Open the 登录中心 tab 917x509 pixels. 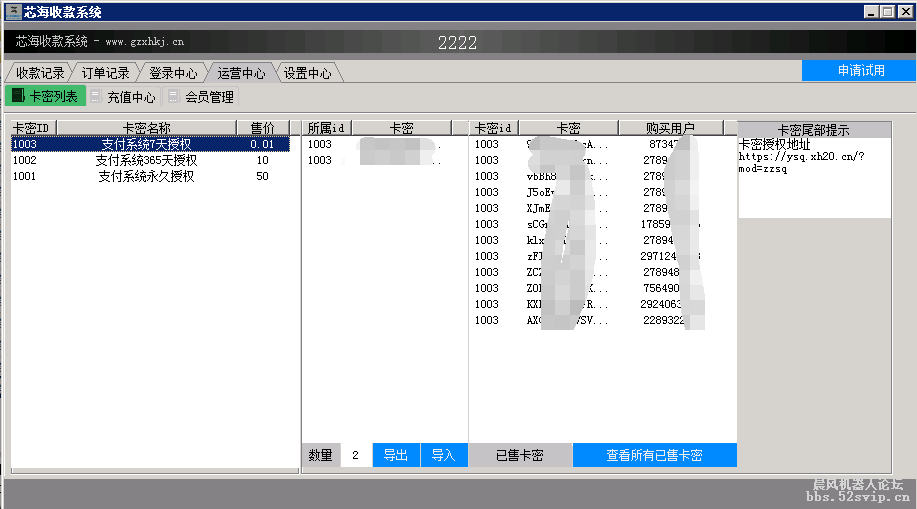tap(173, 73)
